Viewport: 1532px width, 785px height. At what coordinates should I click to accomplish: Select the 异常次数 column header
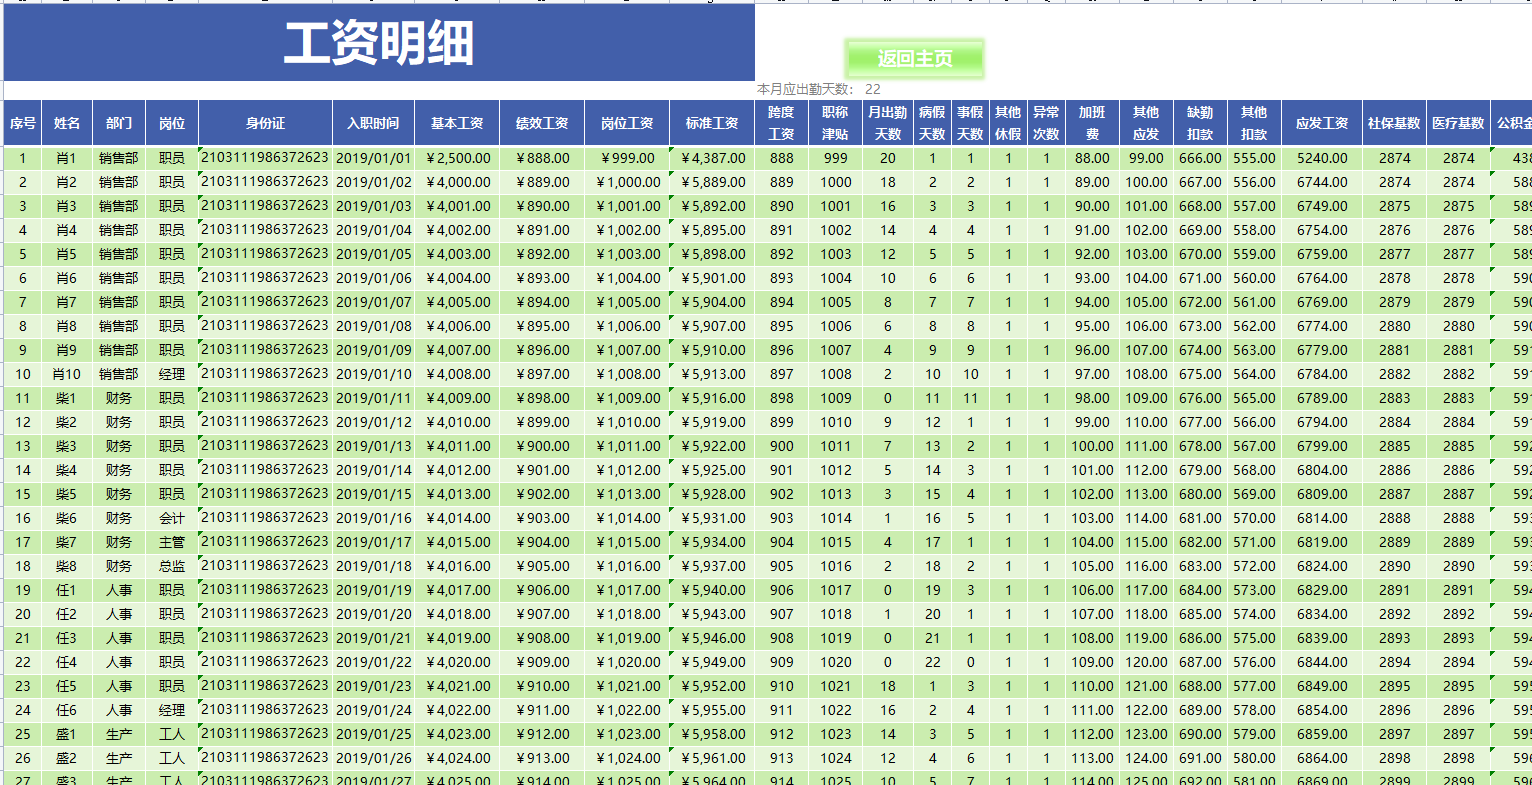coord(1046,123)
